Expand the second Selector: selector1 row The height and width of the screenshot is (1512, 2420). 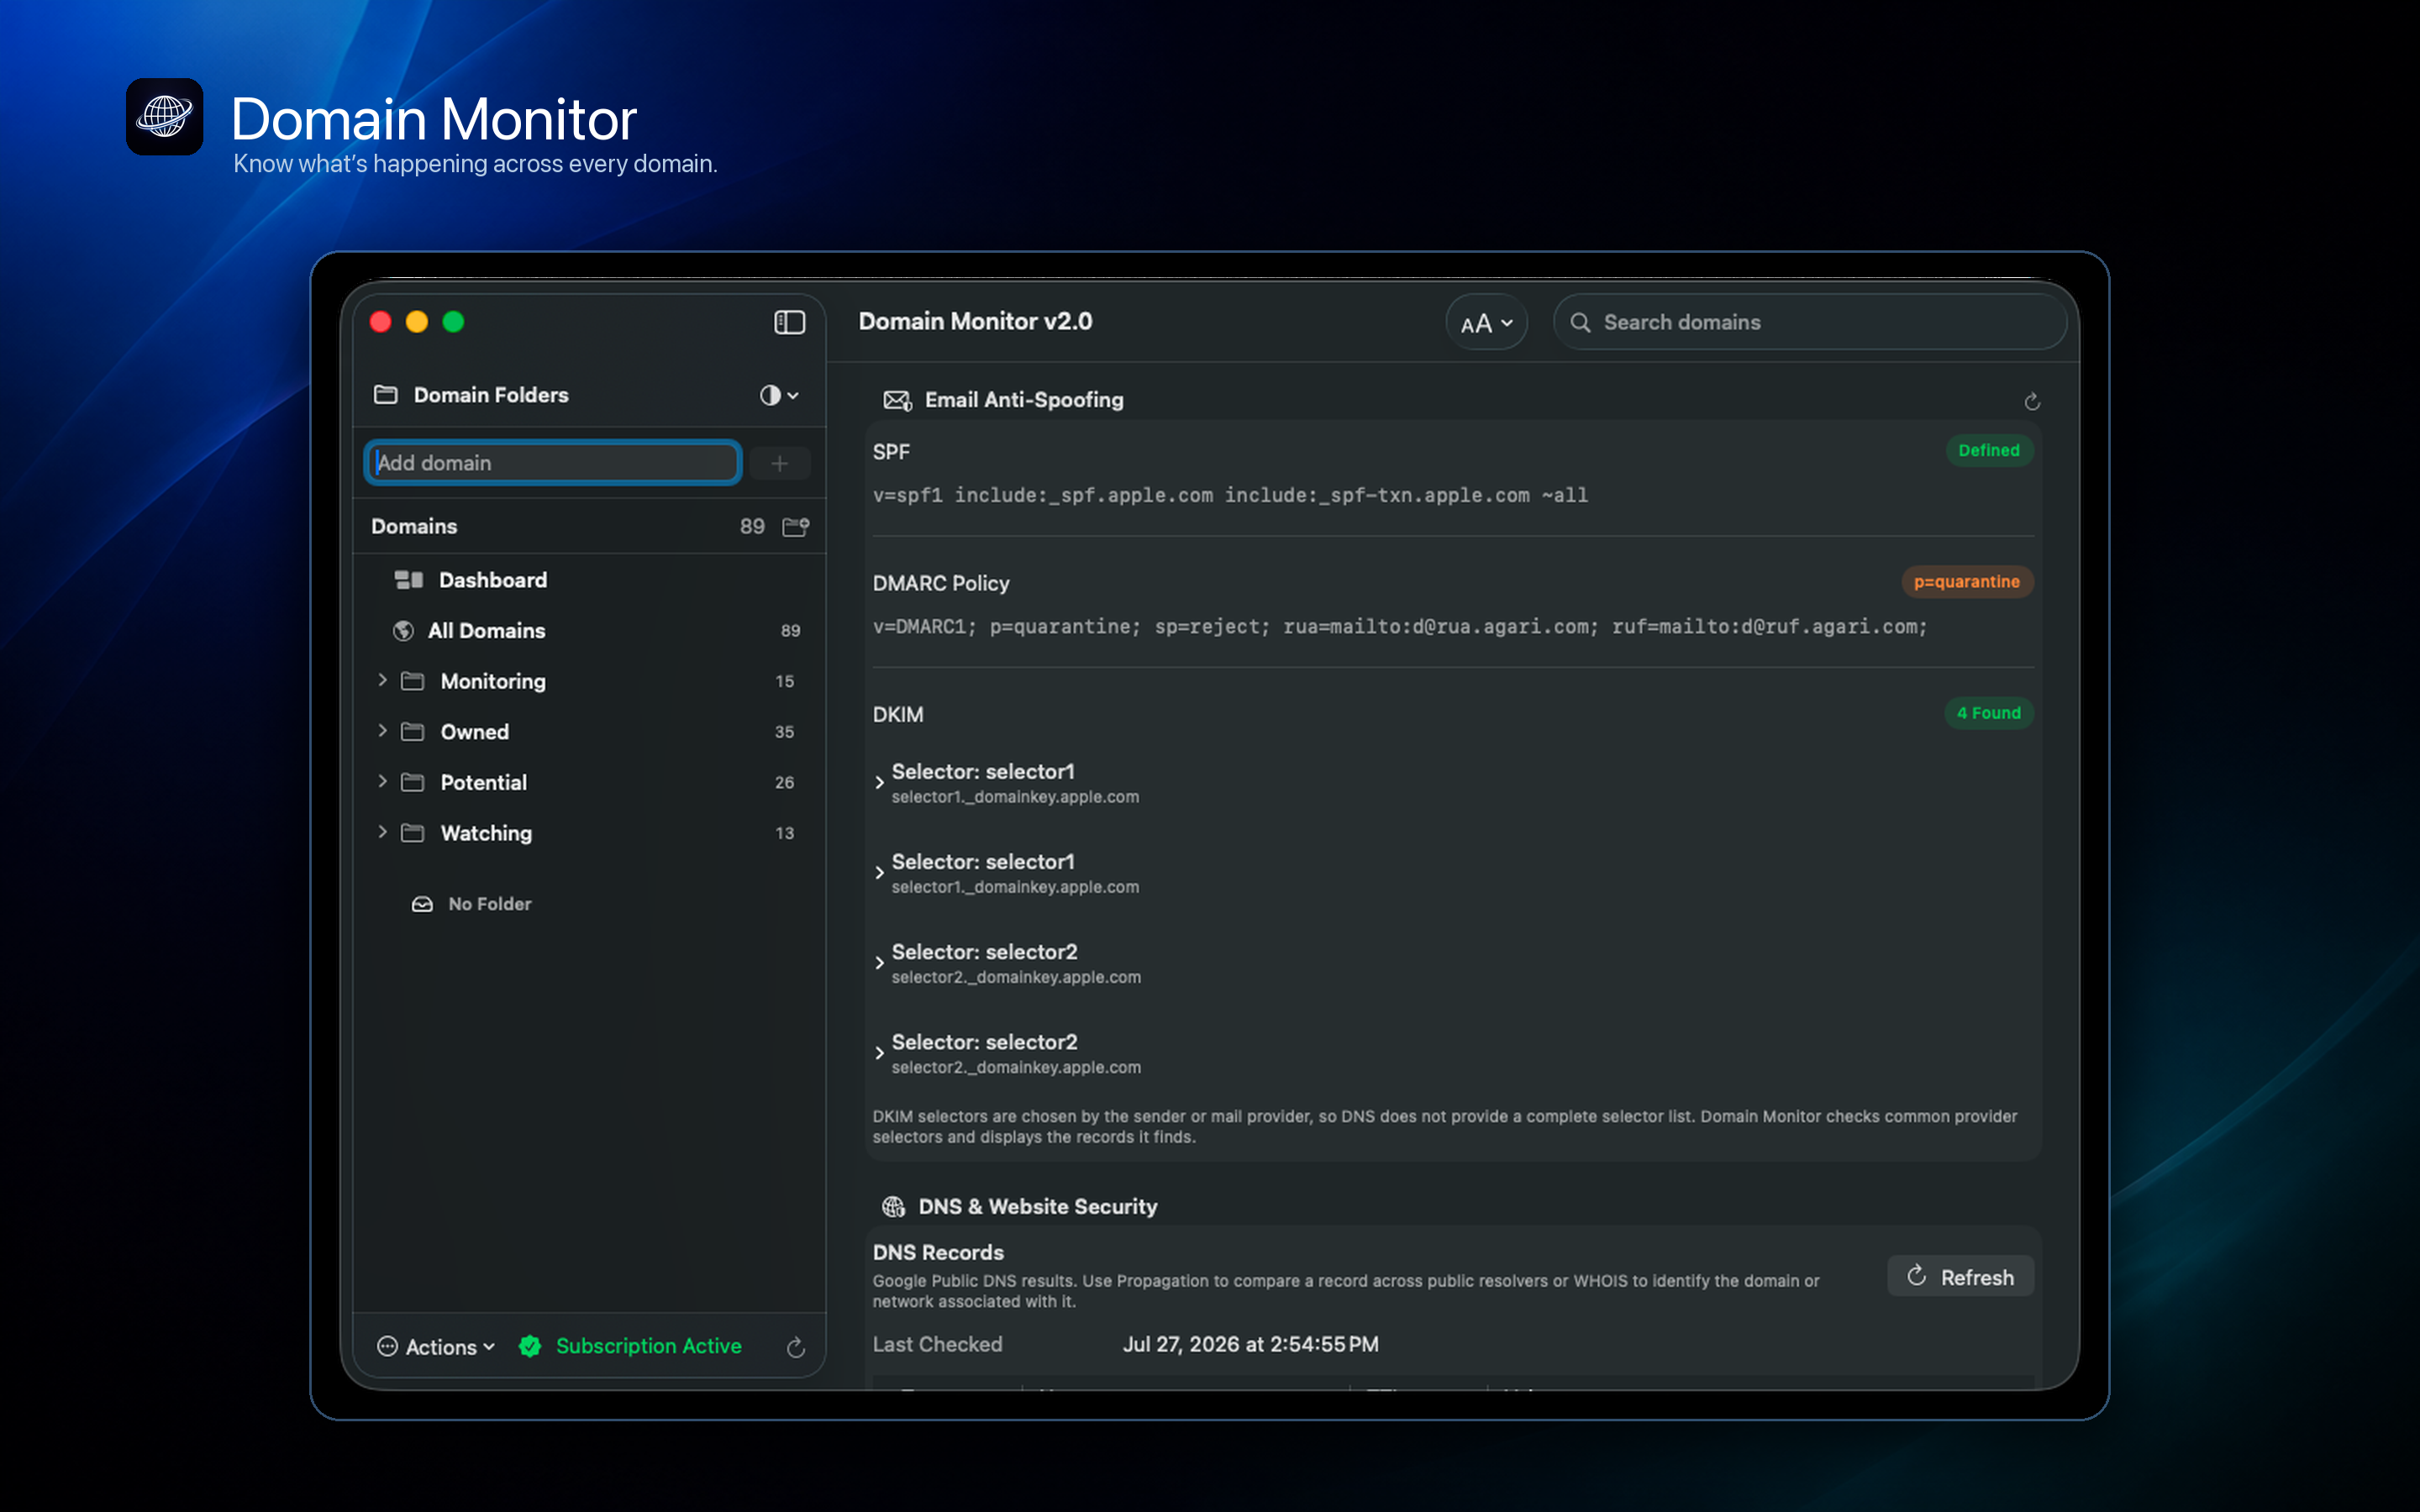pyautogui.click(x=880, y=873)
